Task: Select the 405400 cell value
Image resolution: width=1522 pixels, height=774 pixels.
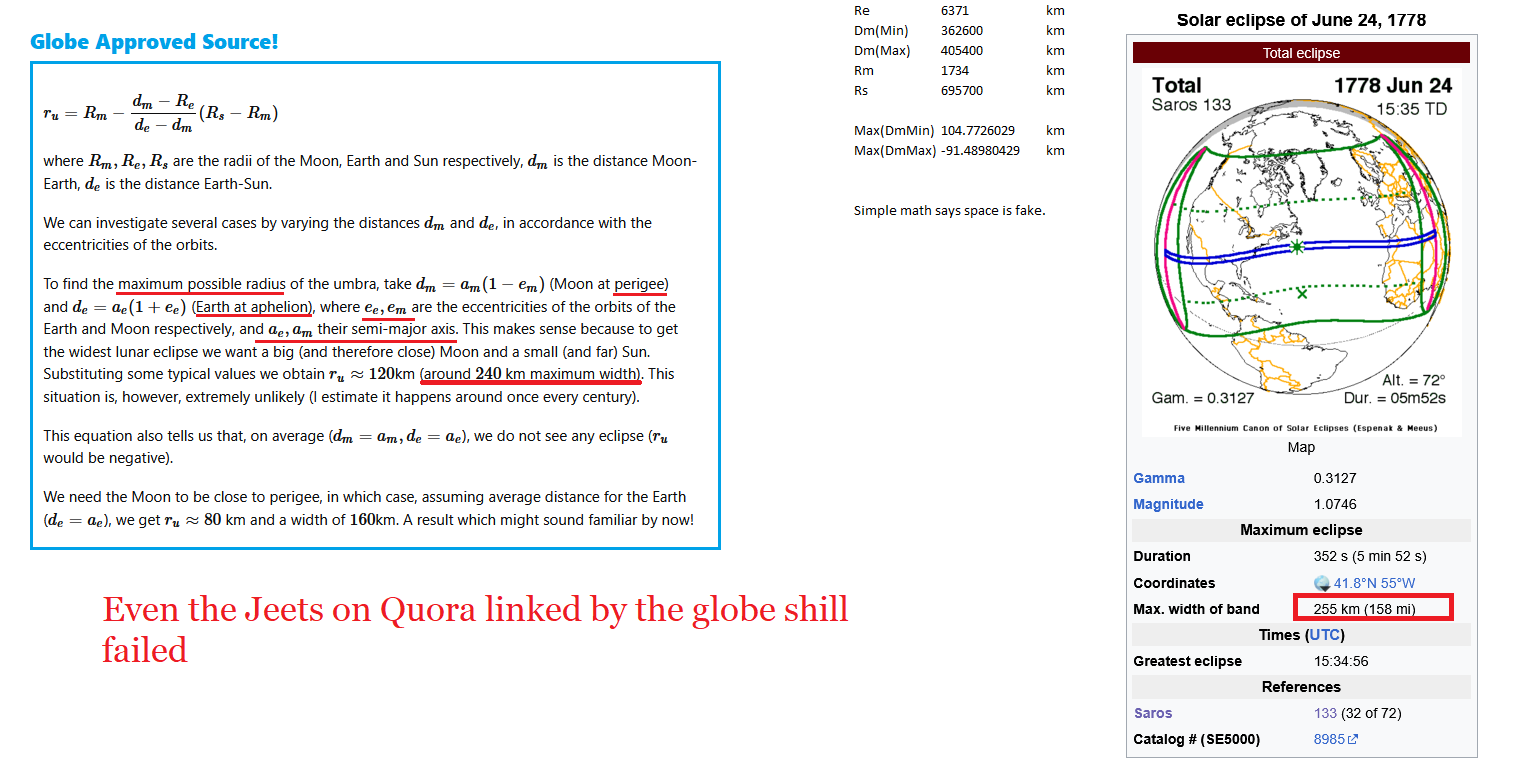Action: coord(962,51)
